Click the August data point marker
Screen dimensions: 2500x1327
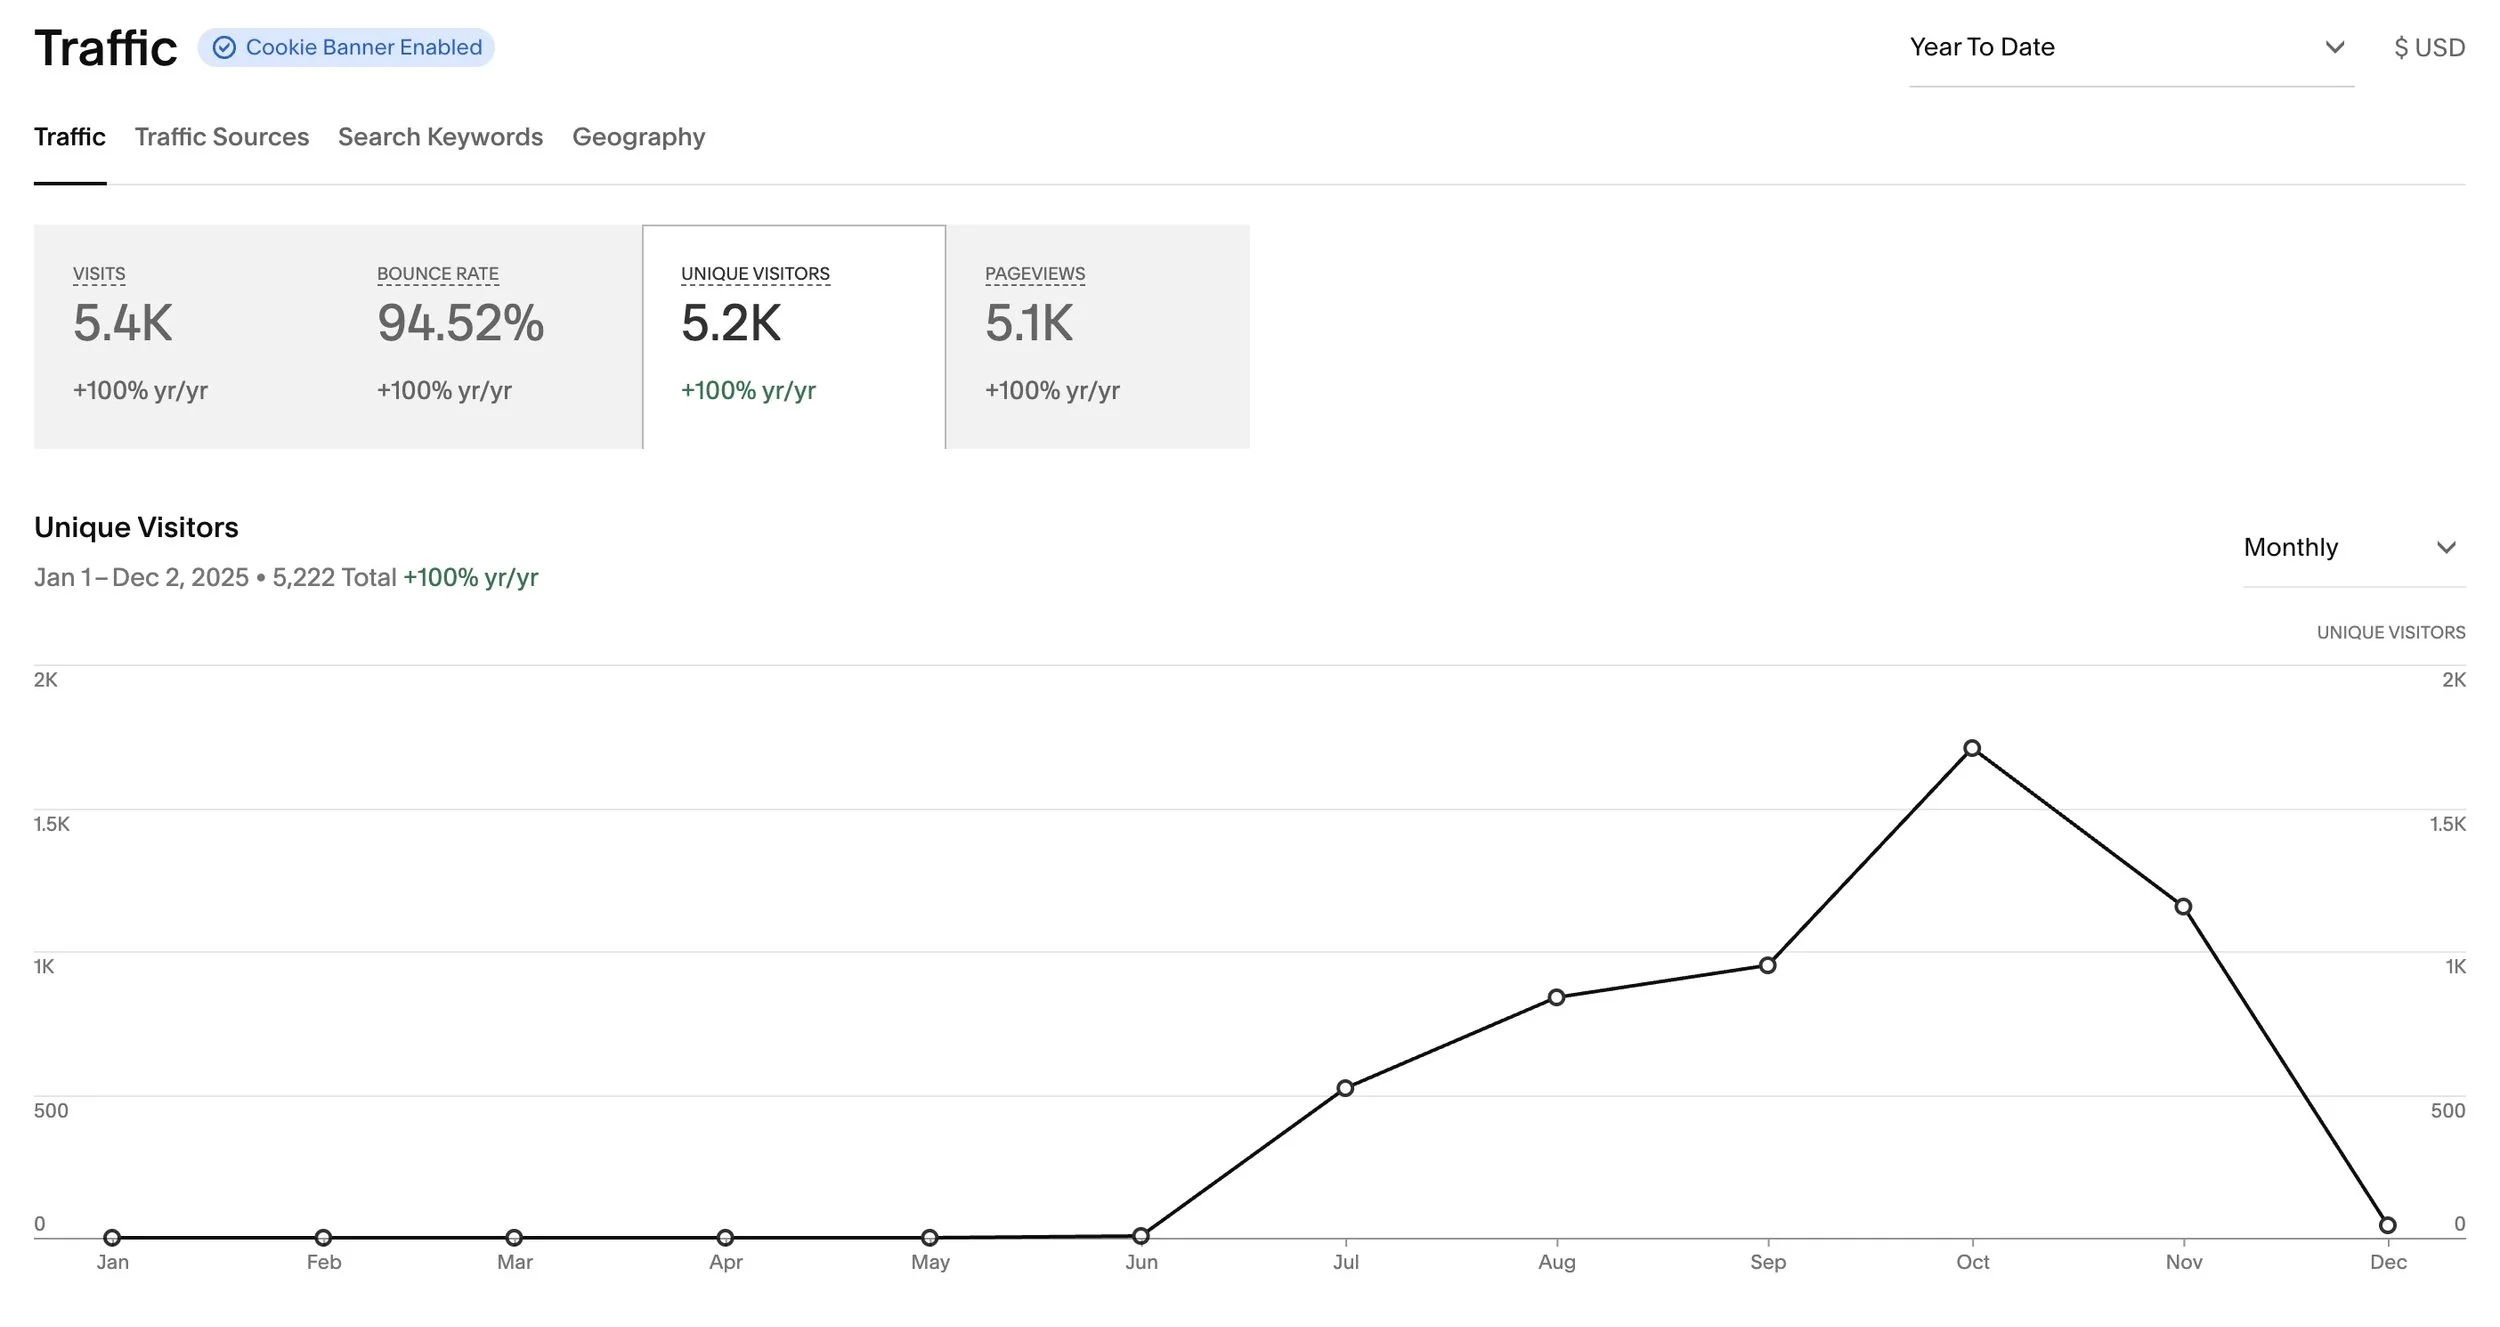1556,997
